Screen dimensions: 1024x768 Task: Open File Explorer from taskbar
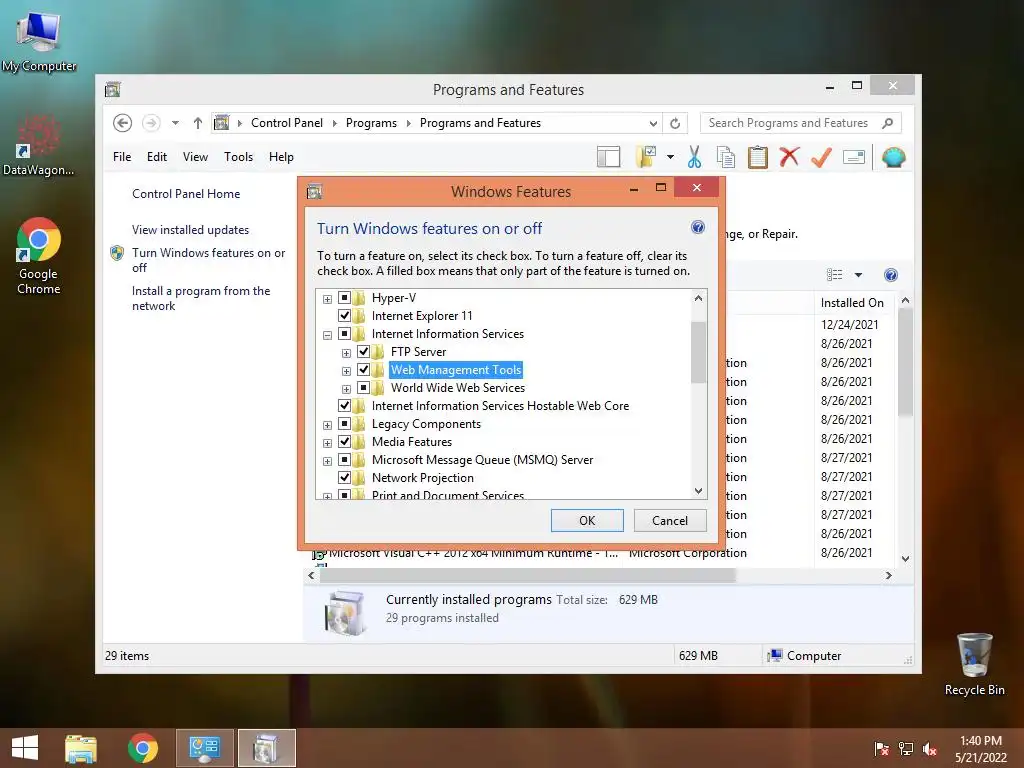pos(81,748)
